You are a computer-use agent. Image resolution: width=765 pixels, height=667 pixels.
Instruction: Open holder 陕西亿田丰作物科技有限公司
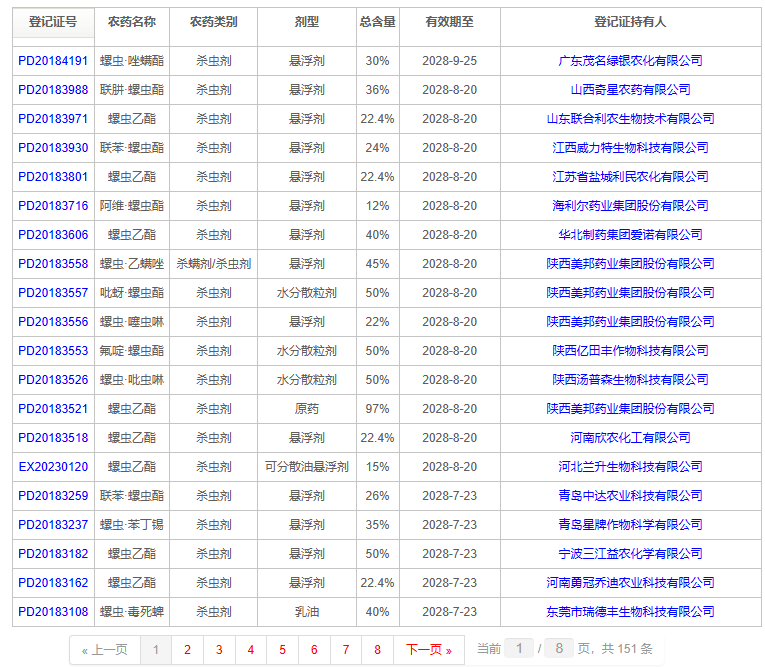(630, 351)
